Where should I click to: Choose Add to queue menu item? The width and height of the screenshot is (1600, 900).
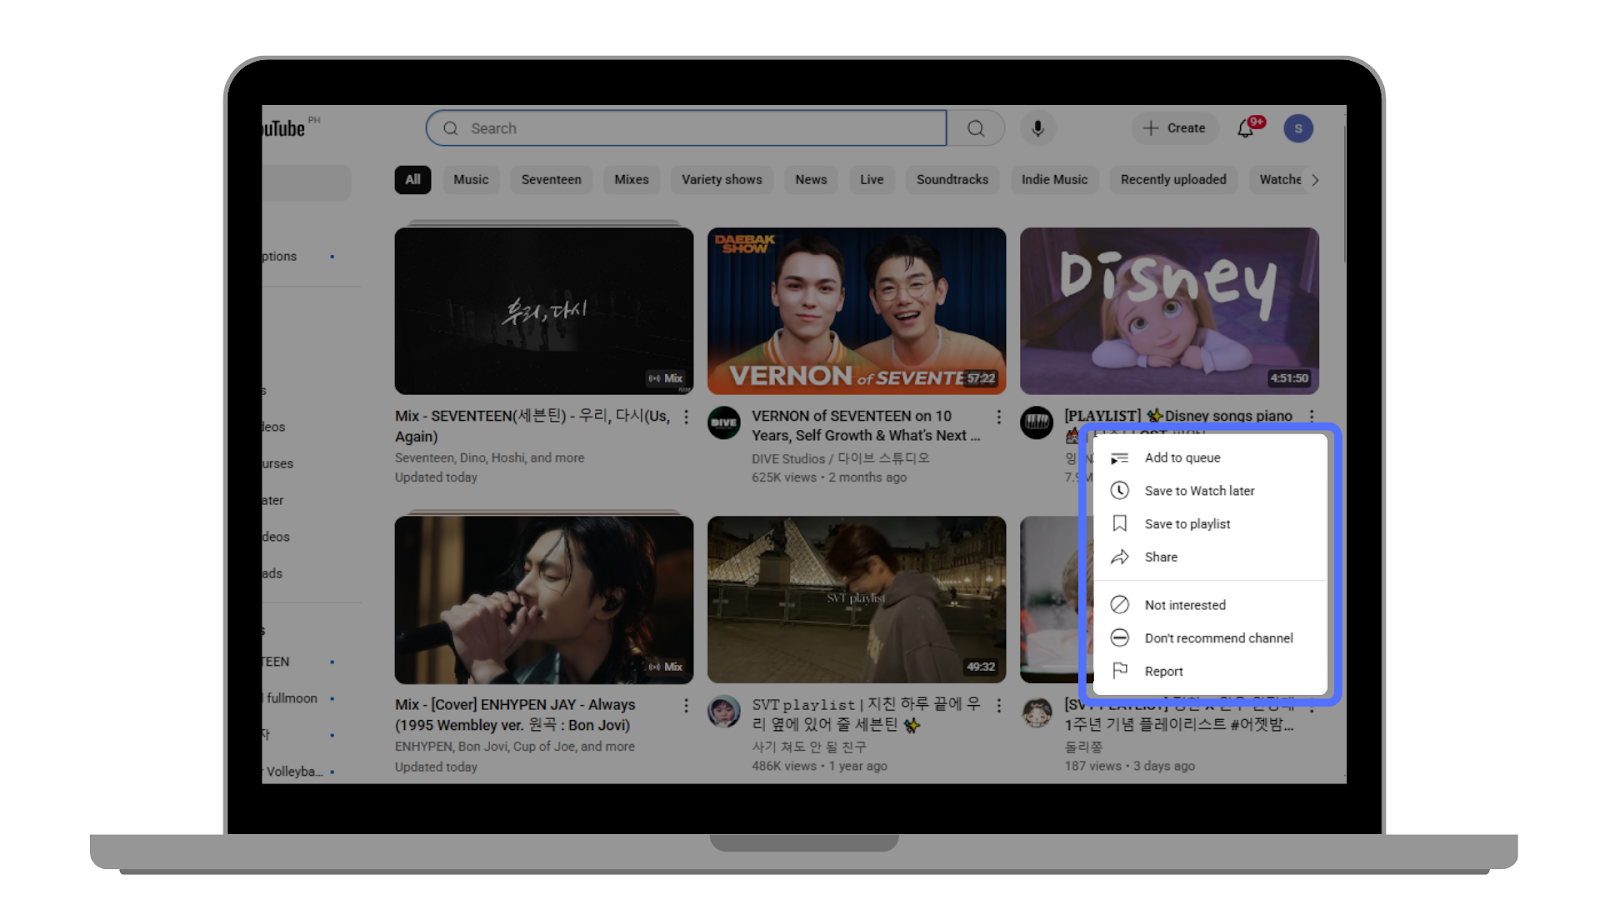coord(1210,458)
